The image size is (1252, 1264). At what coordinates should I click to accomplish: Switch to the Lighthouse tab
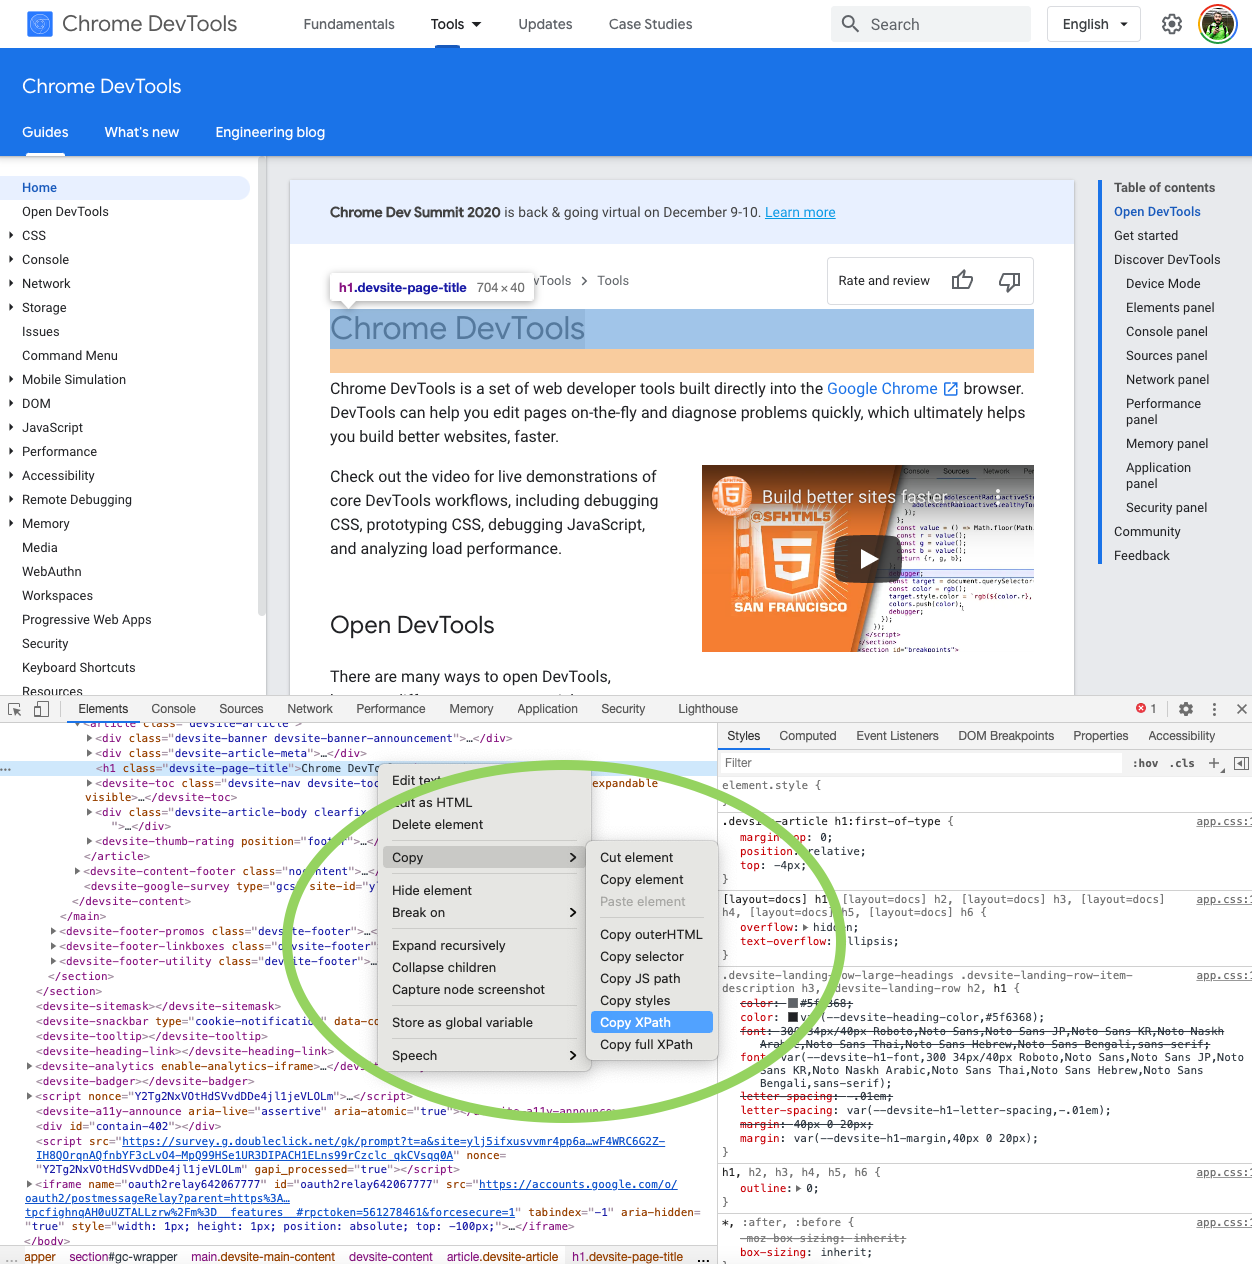coord(708,709)
